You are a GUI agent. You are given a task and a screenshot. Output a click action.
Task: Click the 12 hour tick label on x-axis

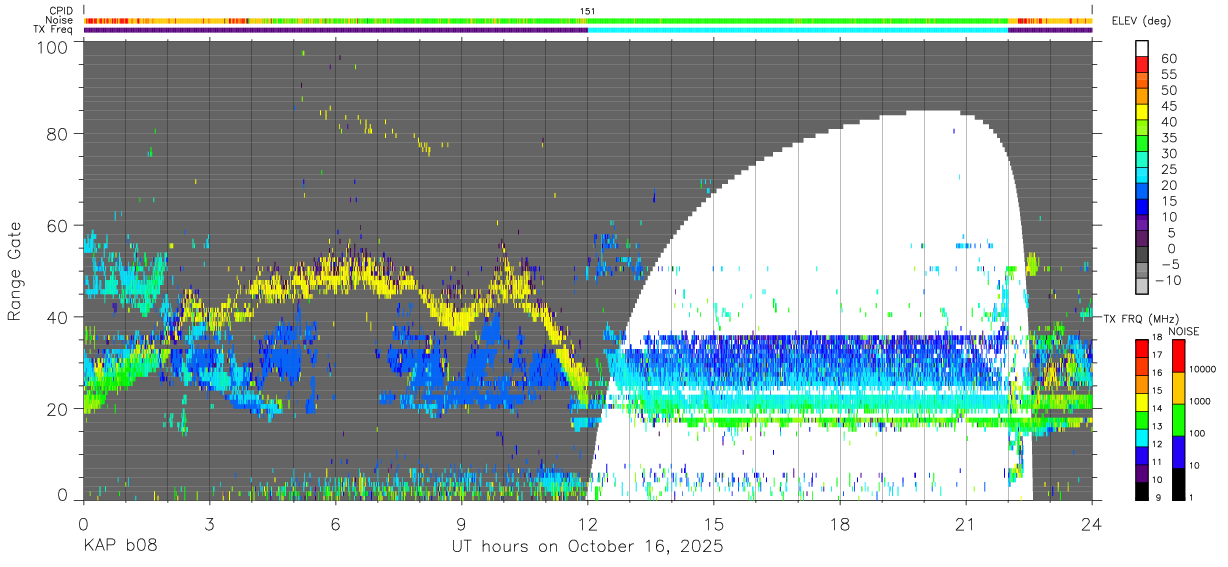pos(588,524)
